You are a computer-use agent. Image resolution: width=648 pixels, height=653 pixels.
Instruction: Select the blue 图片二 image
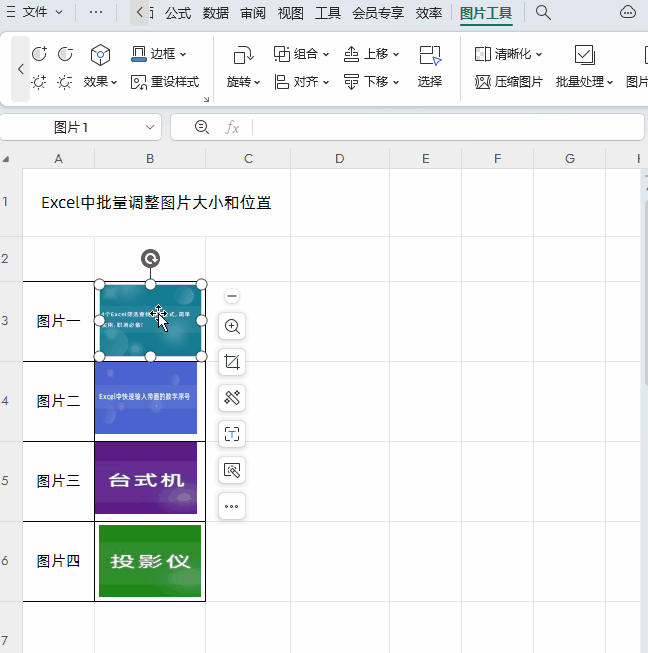146,398
